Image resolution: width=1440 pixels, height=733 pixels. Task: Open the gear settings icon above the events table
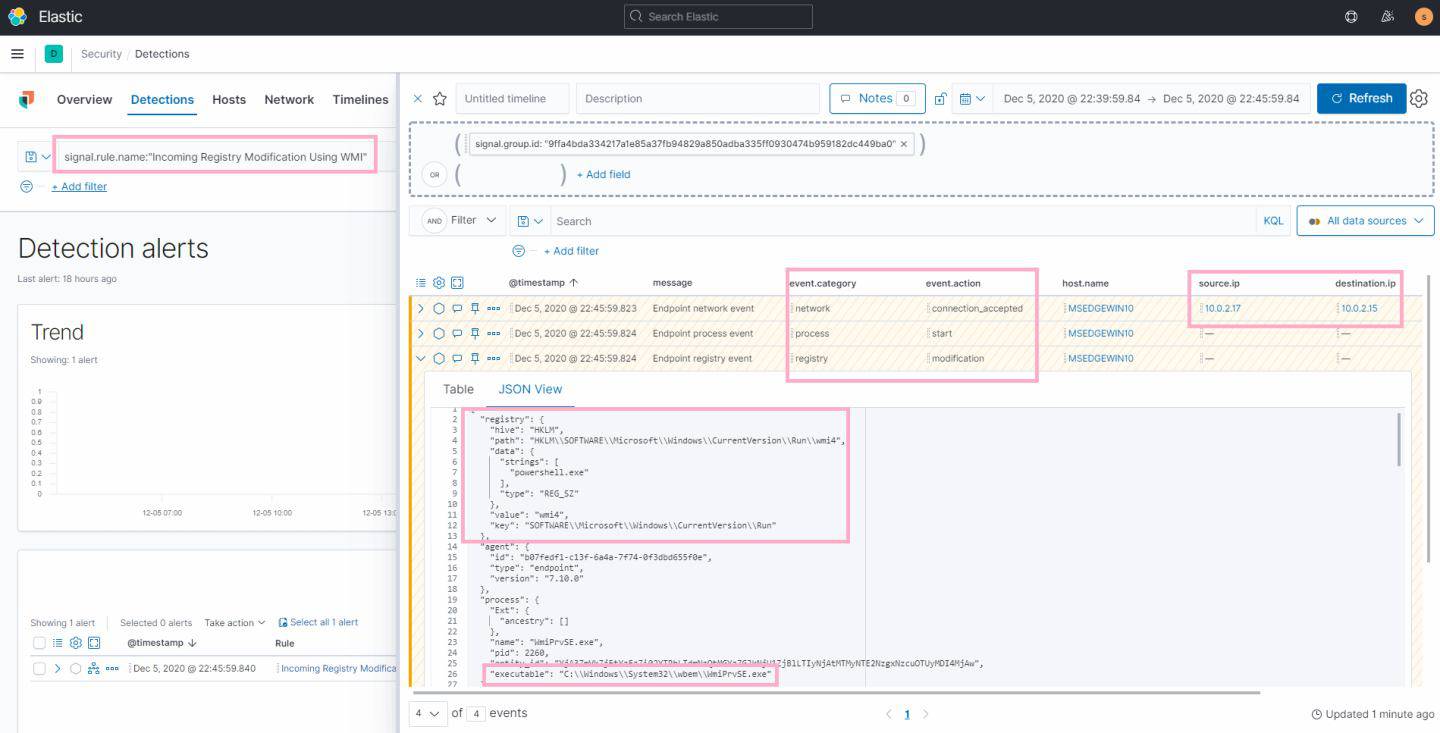[x=437, y=282]
